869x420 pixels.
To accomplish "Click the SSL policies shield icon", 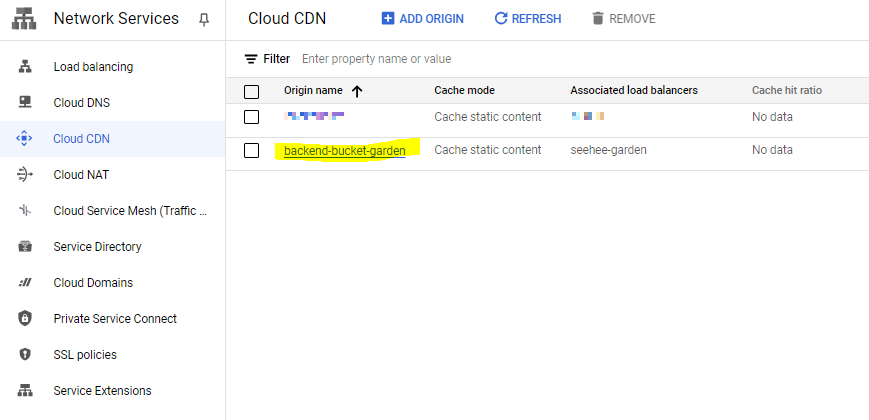I will 25,355.
